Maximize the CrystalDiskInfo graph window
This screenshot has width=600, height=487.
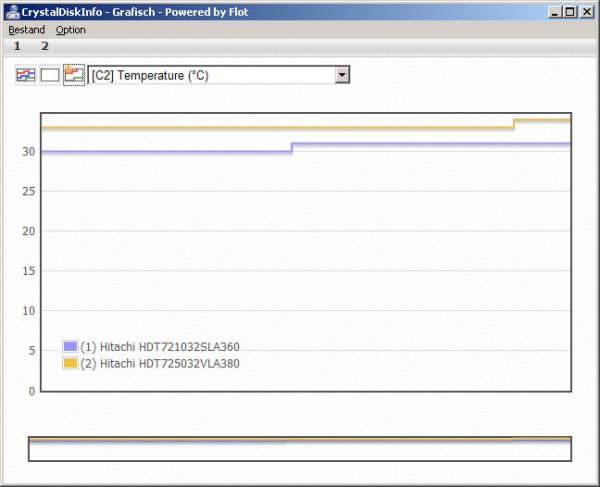(569, 11)
